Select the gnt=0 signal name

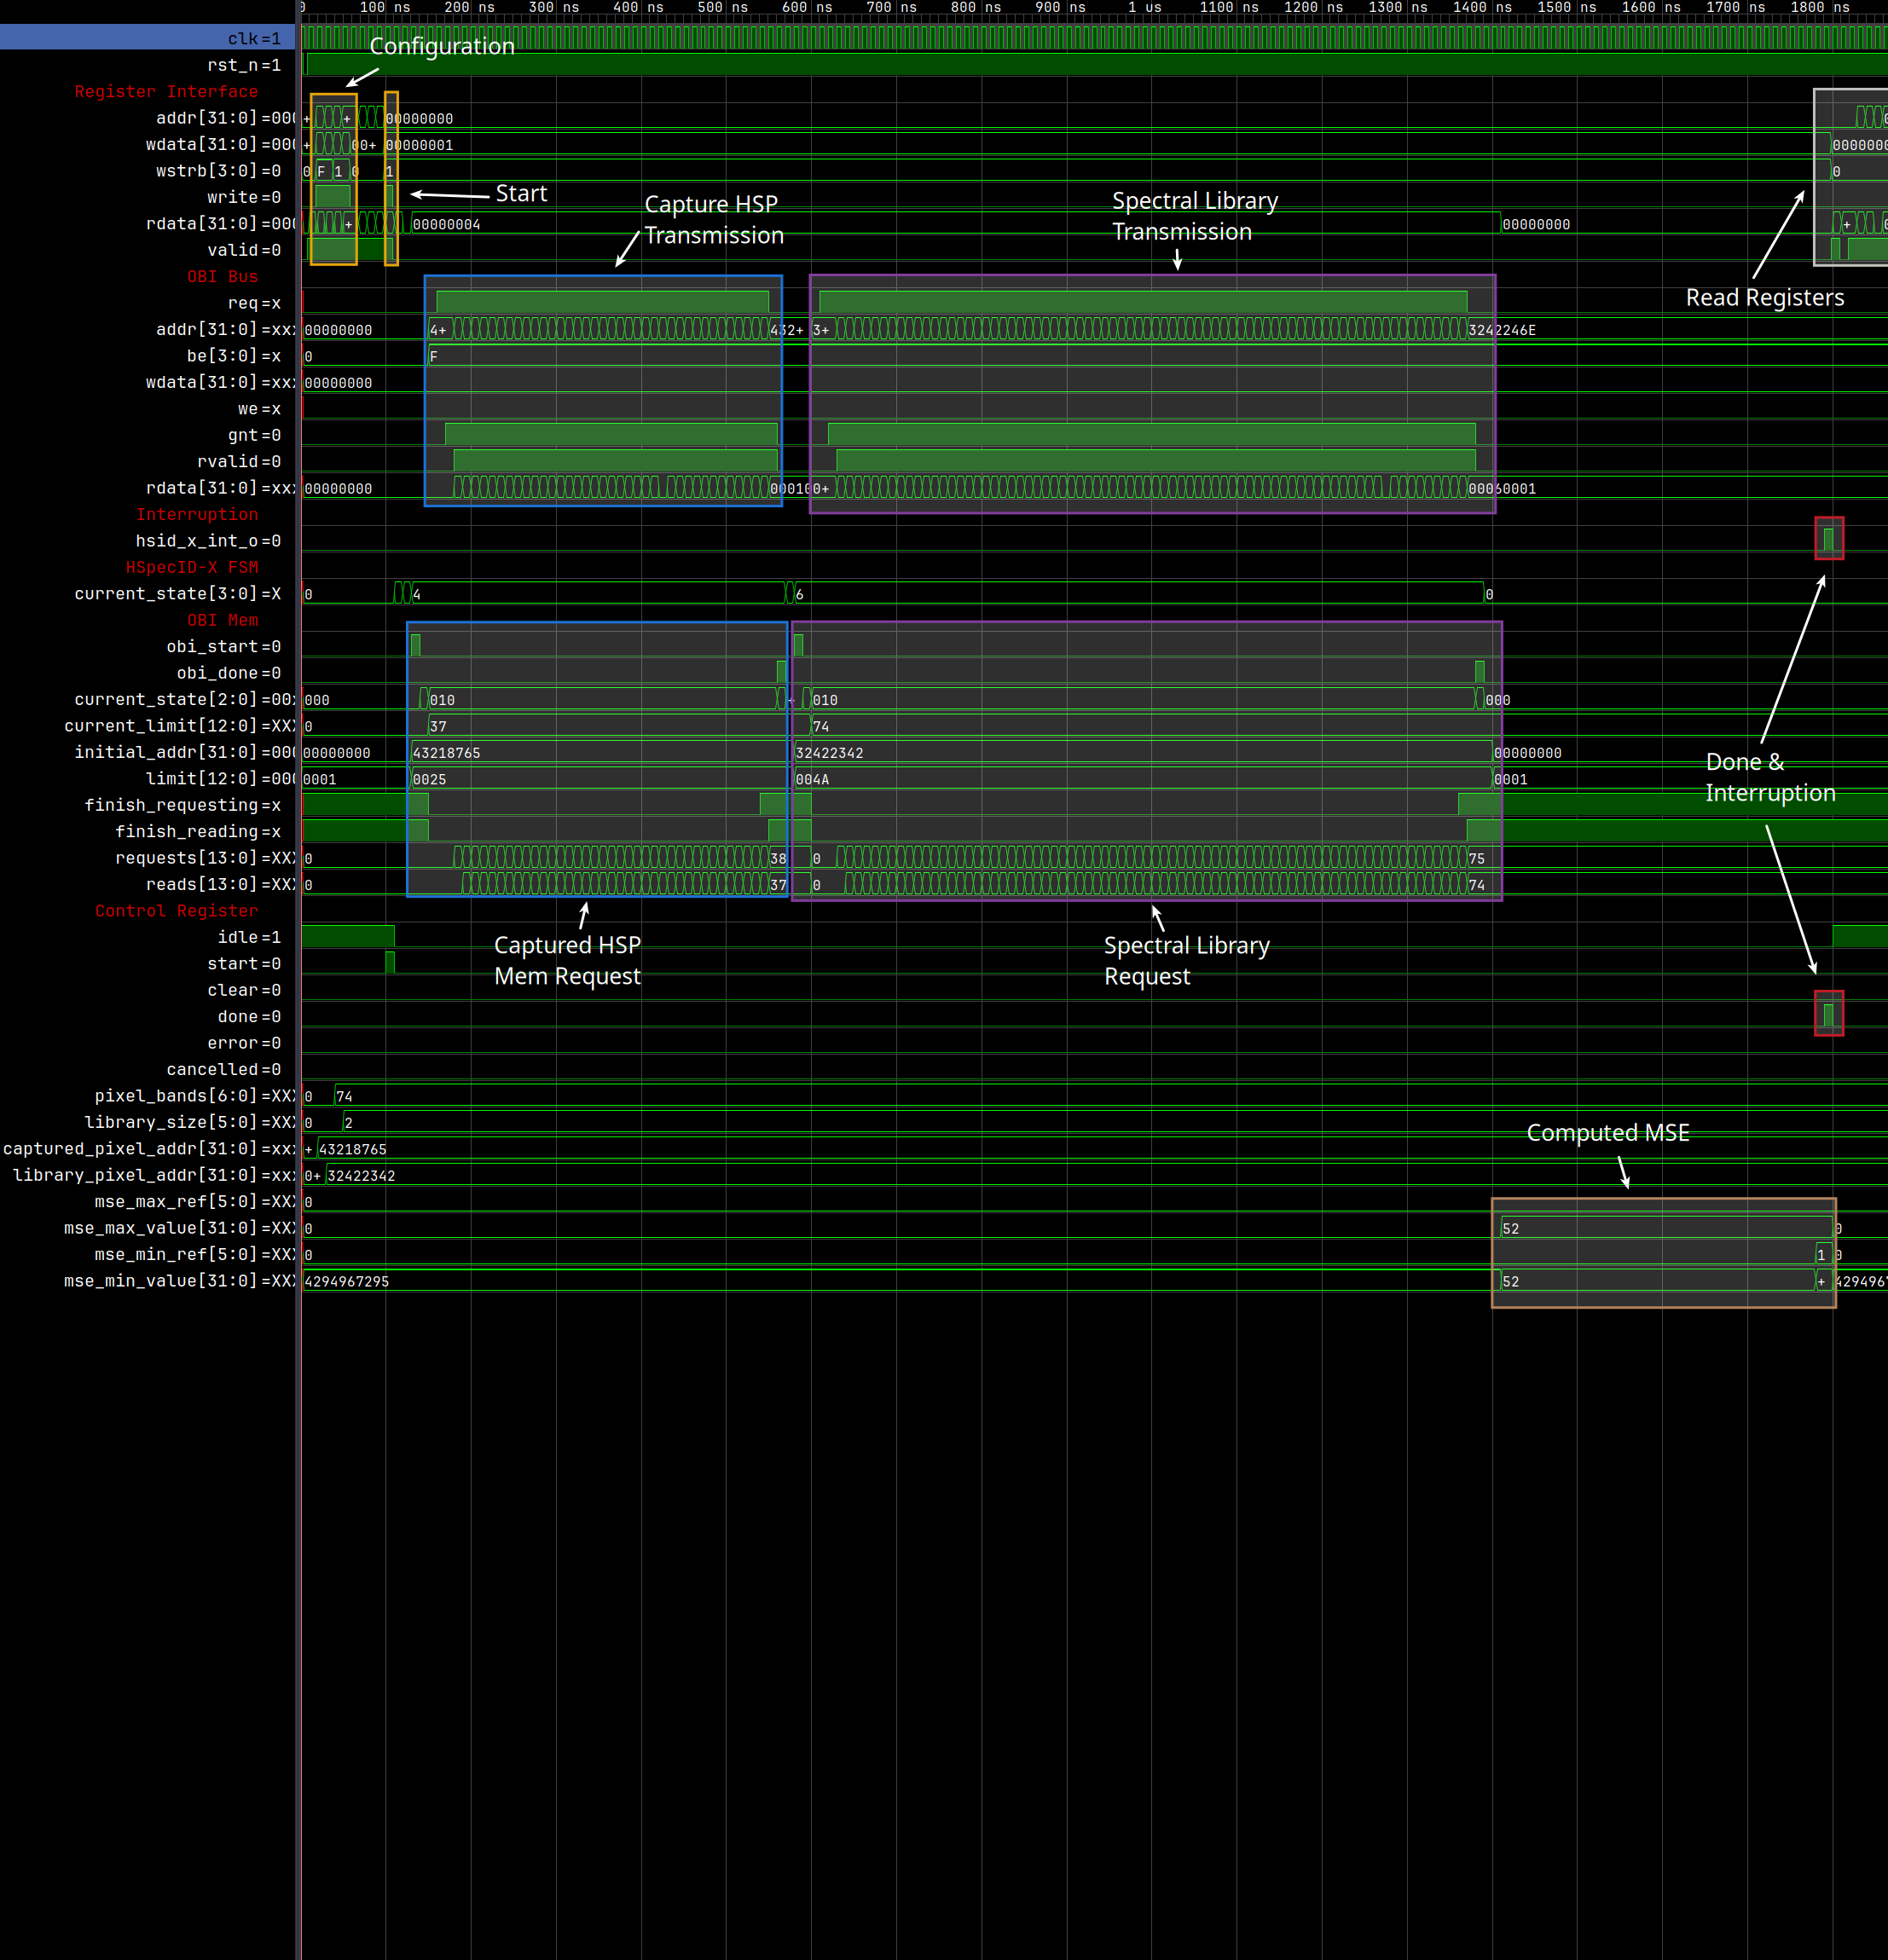(x=254, y=435)
